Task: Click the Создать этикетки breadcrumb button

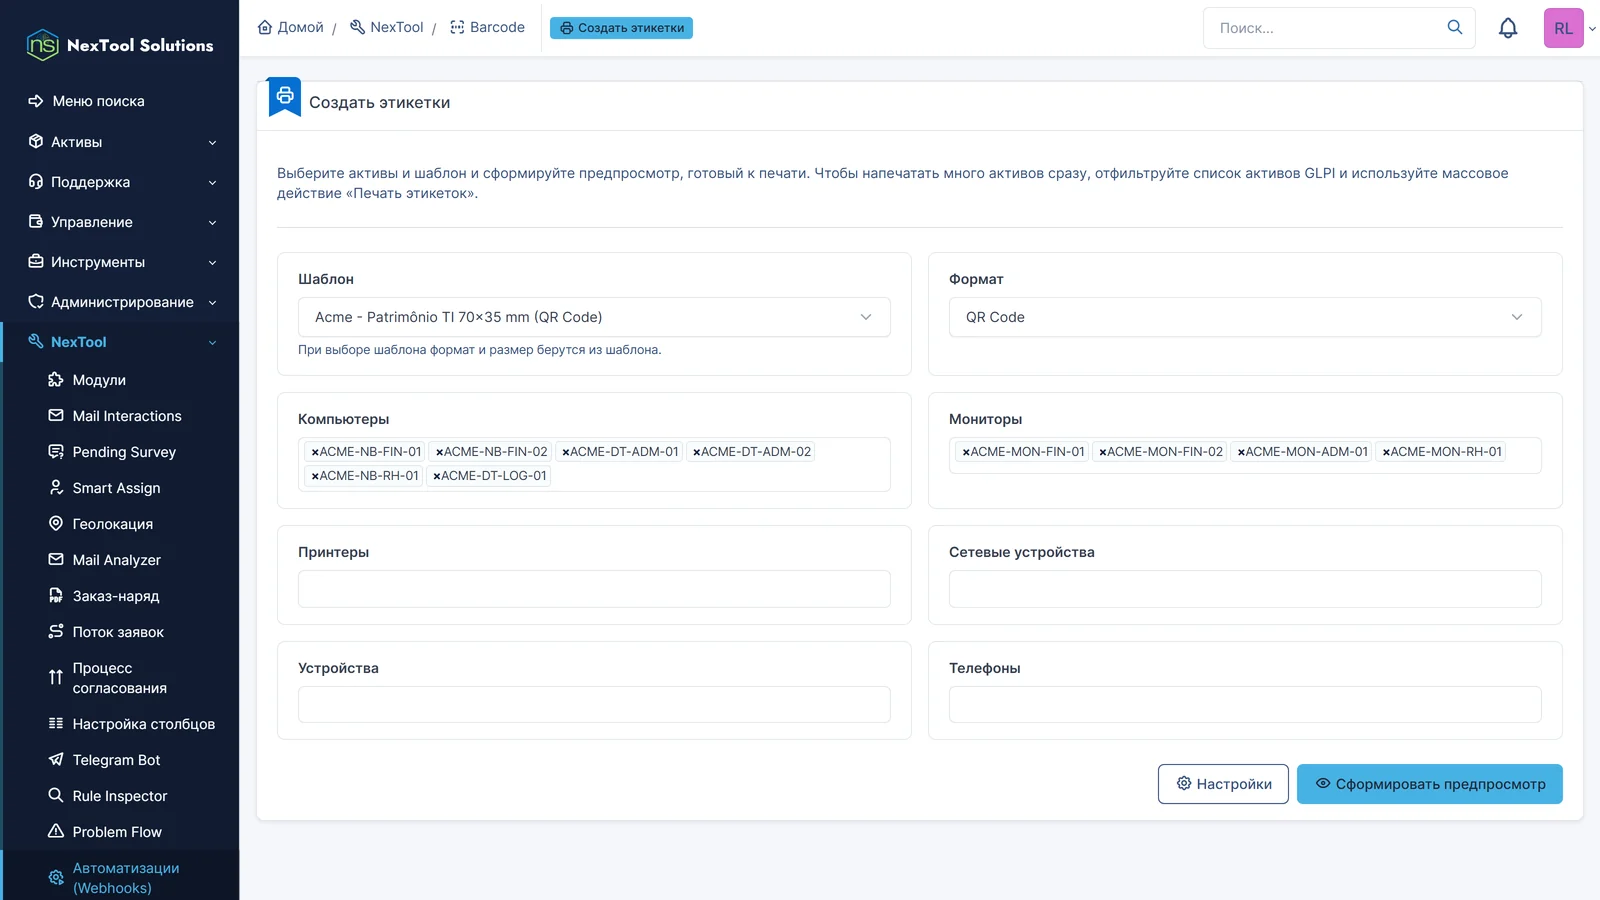Action: (621, 28)
